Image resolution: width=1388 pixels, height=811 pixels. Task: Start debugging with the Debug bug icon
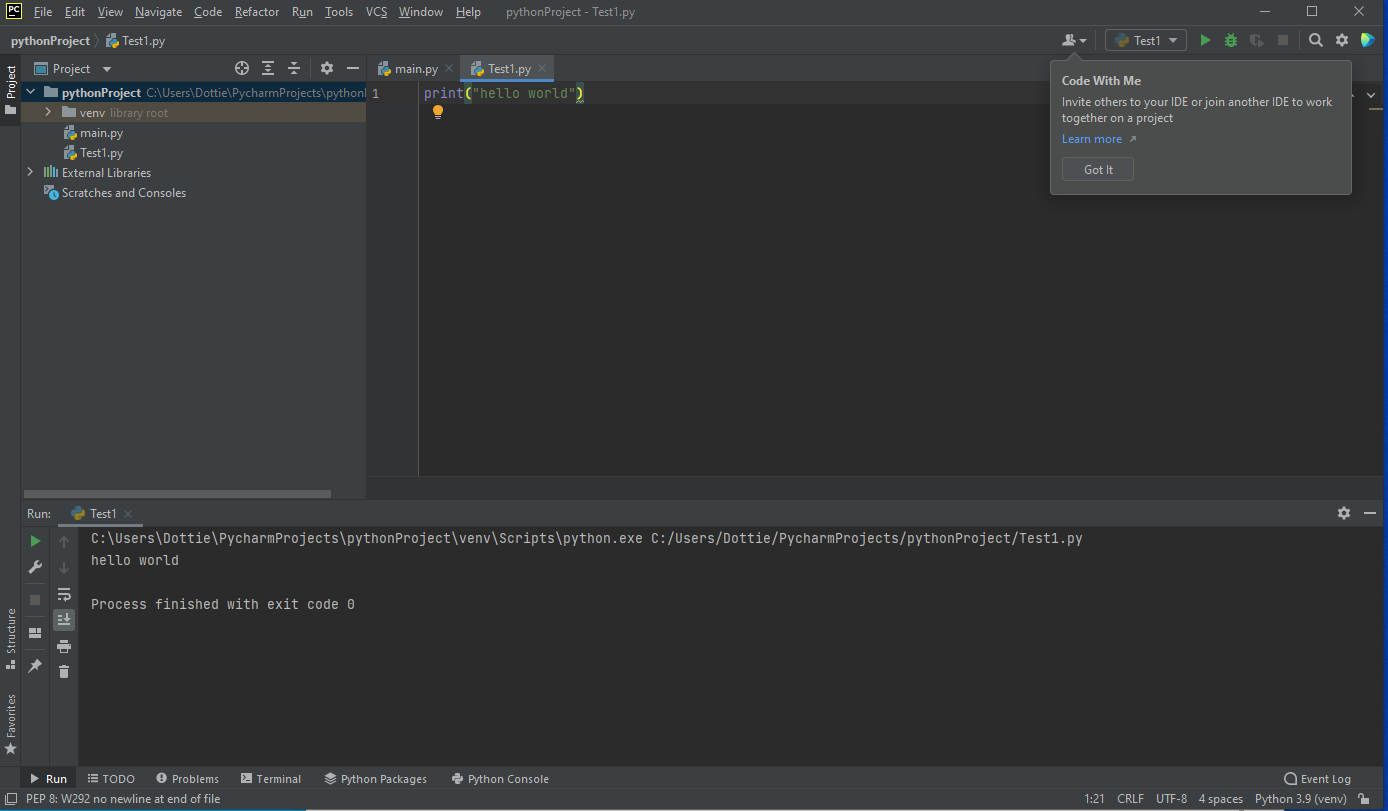click(1231, 40)
